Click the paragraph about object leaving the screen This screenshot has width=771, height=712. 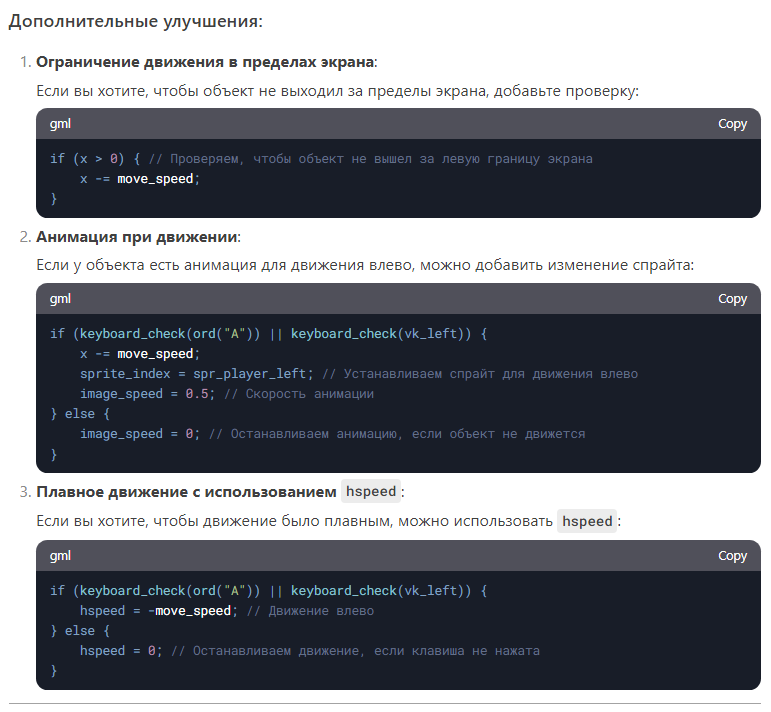tap(337, 91)
